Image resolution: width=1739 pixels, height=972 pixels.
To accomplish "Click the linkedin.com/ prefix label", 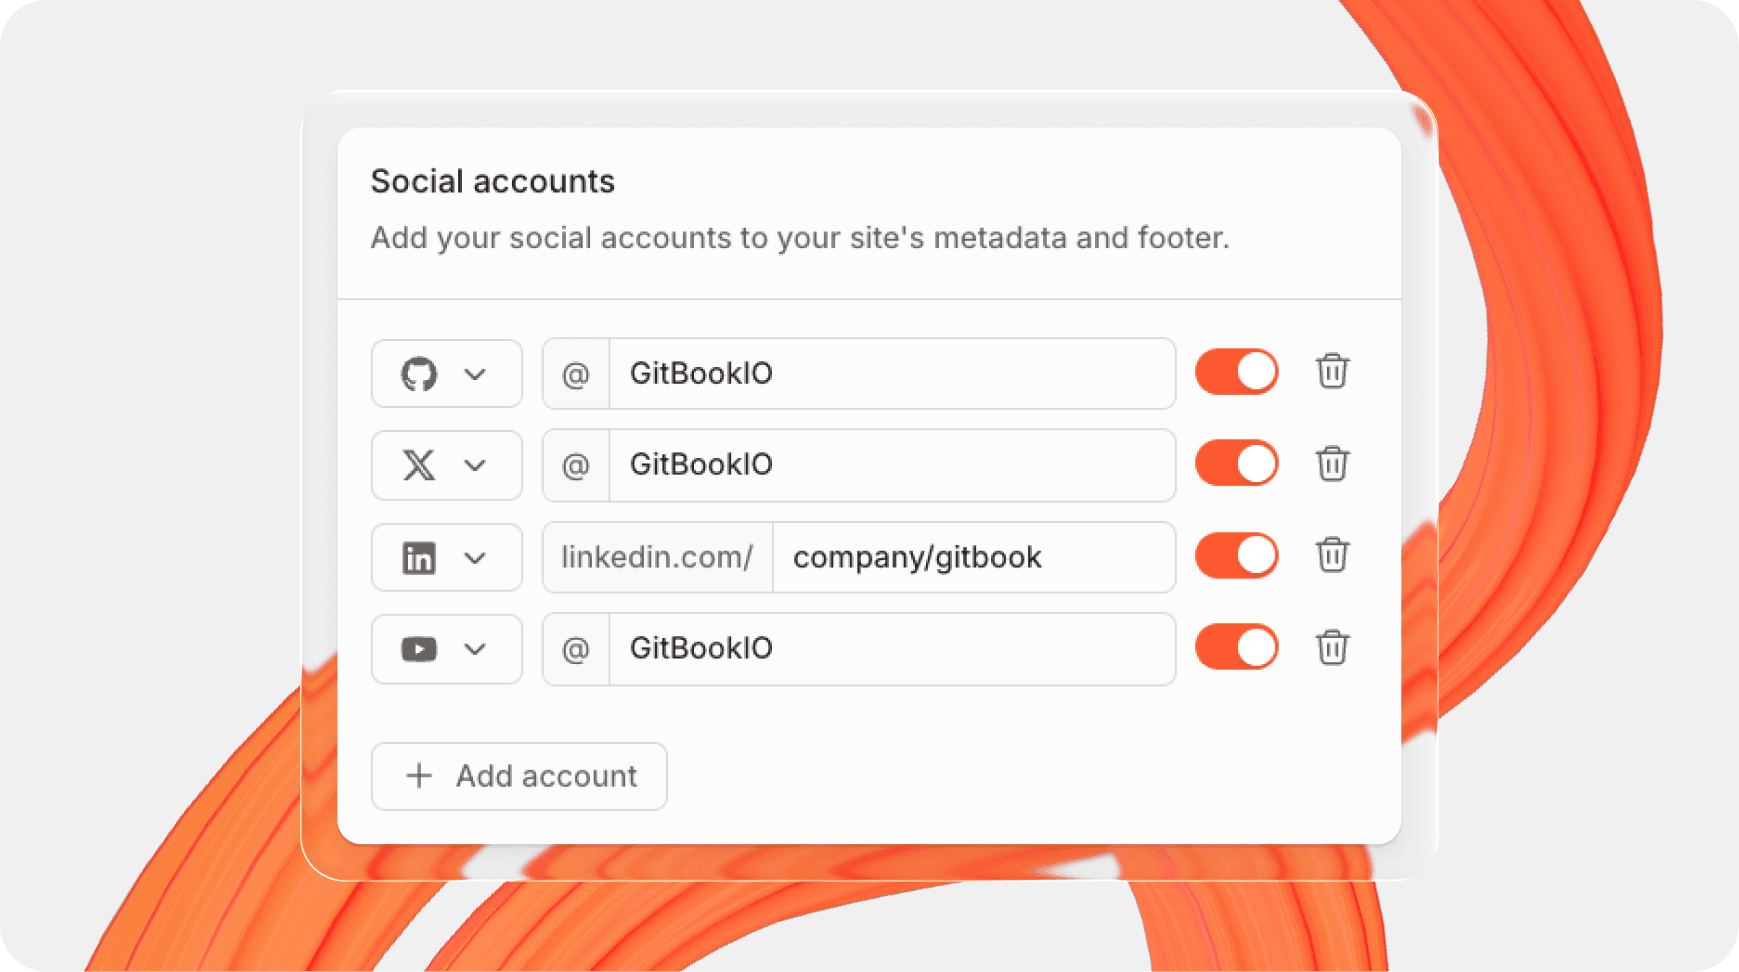I will 657,557.
